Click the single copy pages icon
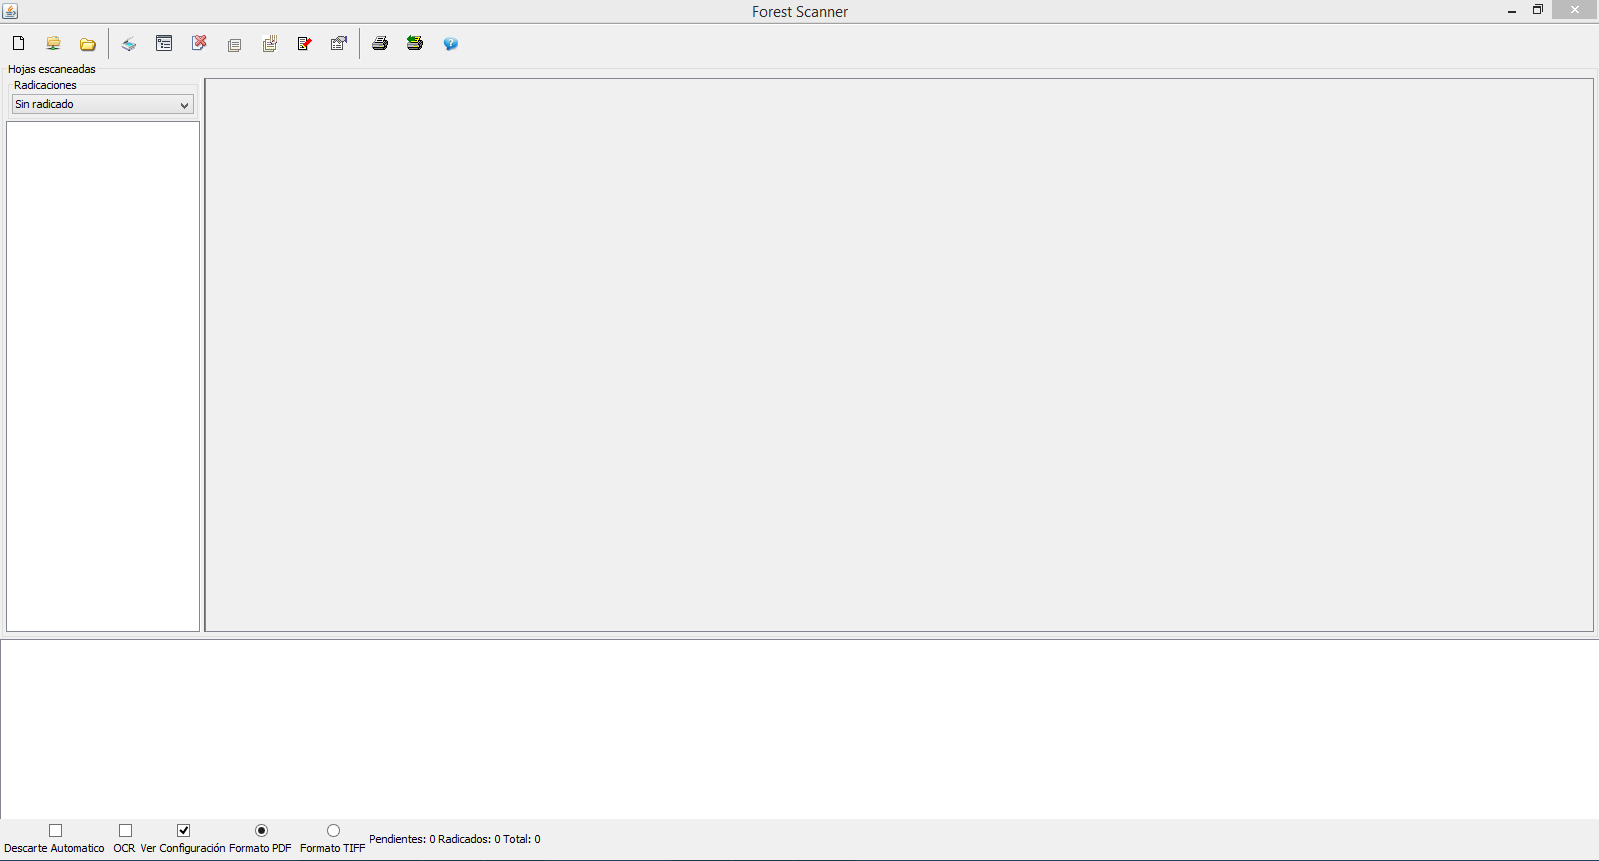Screen dimensions: 1599x861 [235, 45]
